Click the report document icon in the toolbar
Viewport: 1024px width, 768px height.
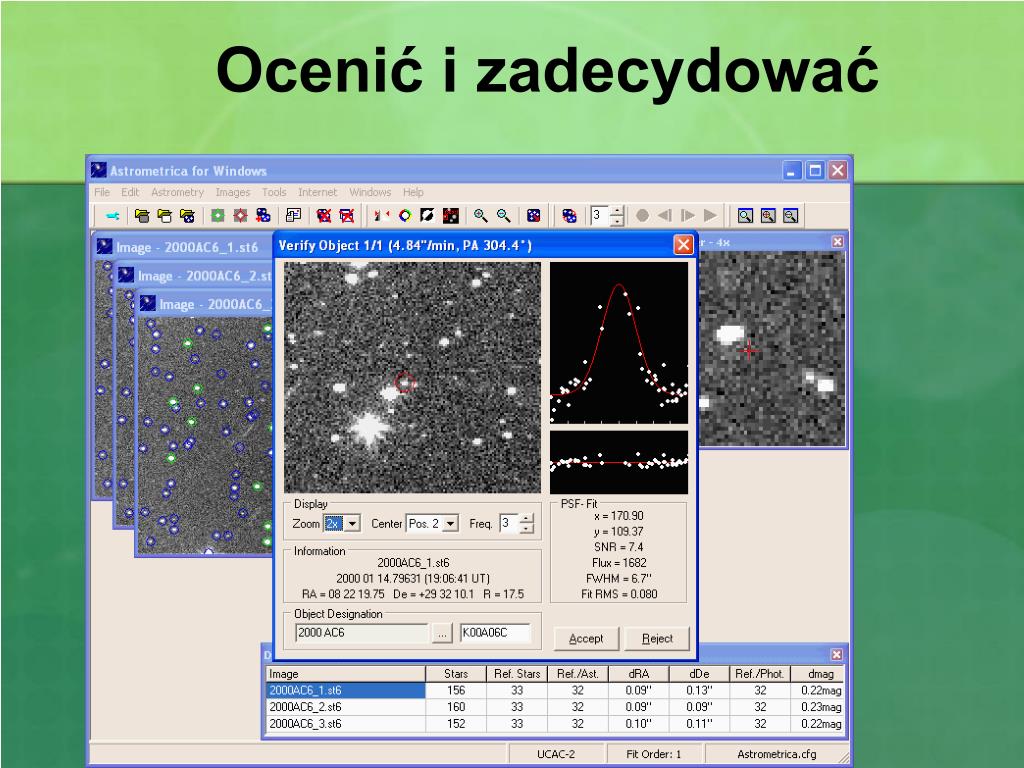(x=293, y=216)
